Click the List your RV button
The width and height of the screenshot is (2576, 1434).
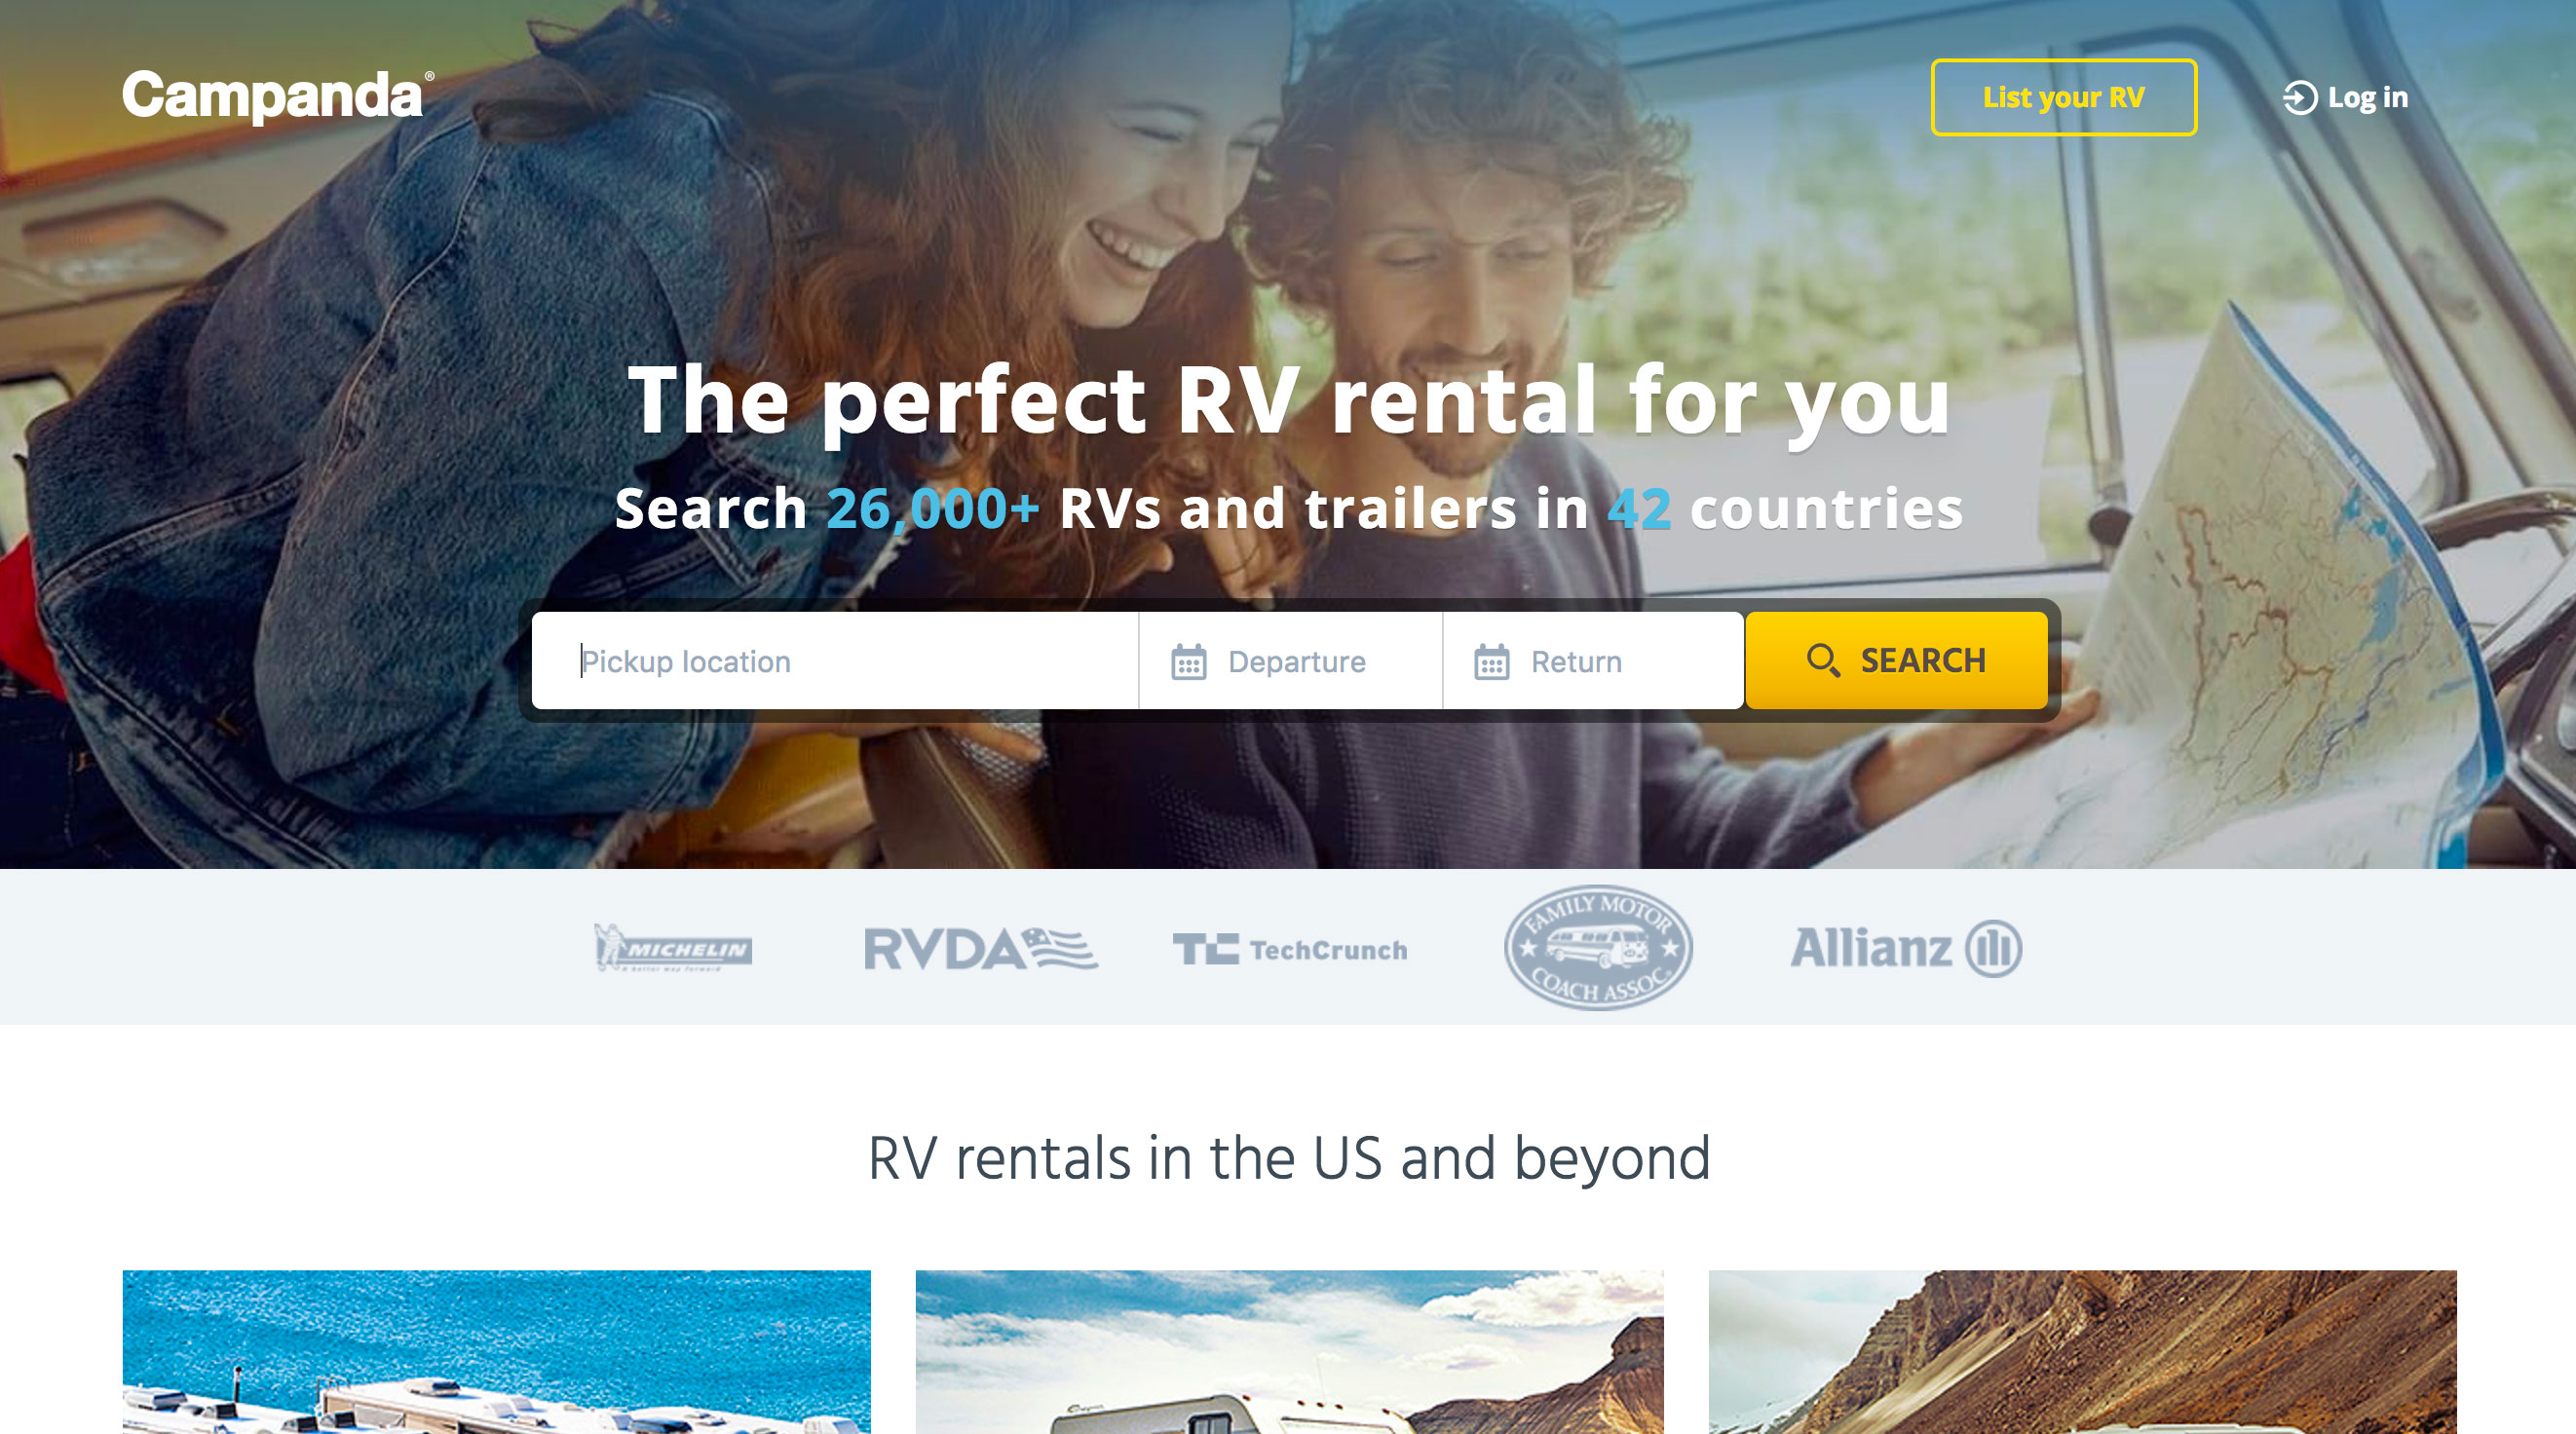[x=2064, y=97]
